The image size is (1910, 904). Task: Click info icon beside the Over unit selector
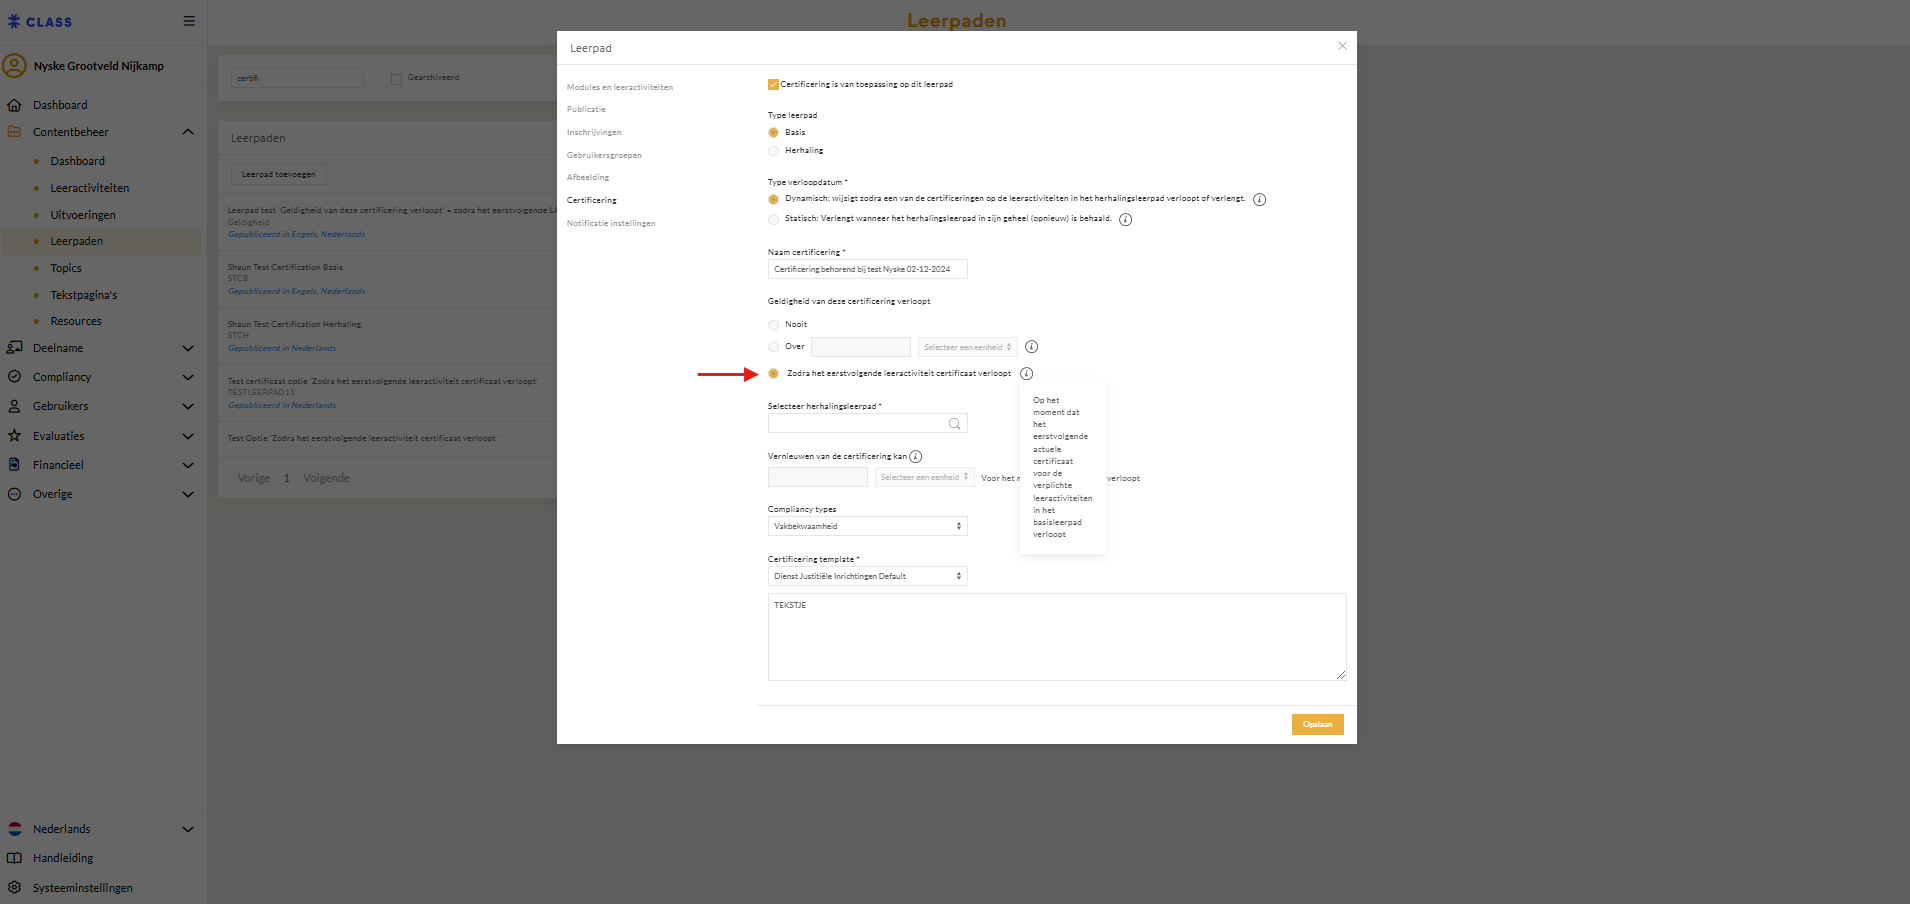click(x=1031, y=347)
